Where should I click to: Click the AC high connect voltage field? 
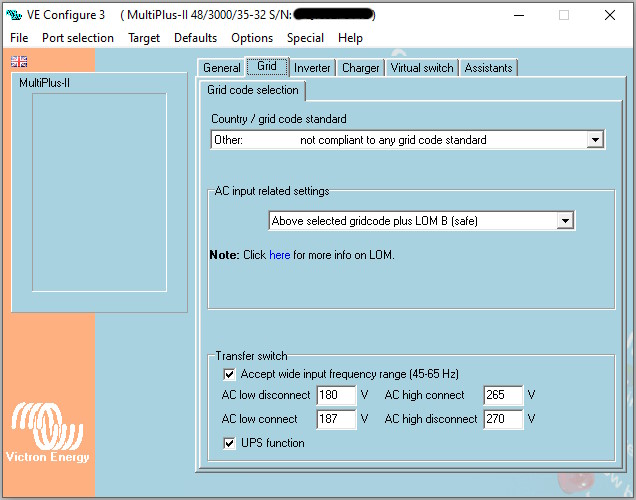503,396
